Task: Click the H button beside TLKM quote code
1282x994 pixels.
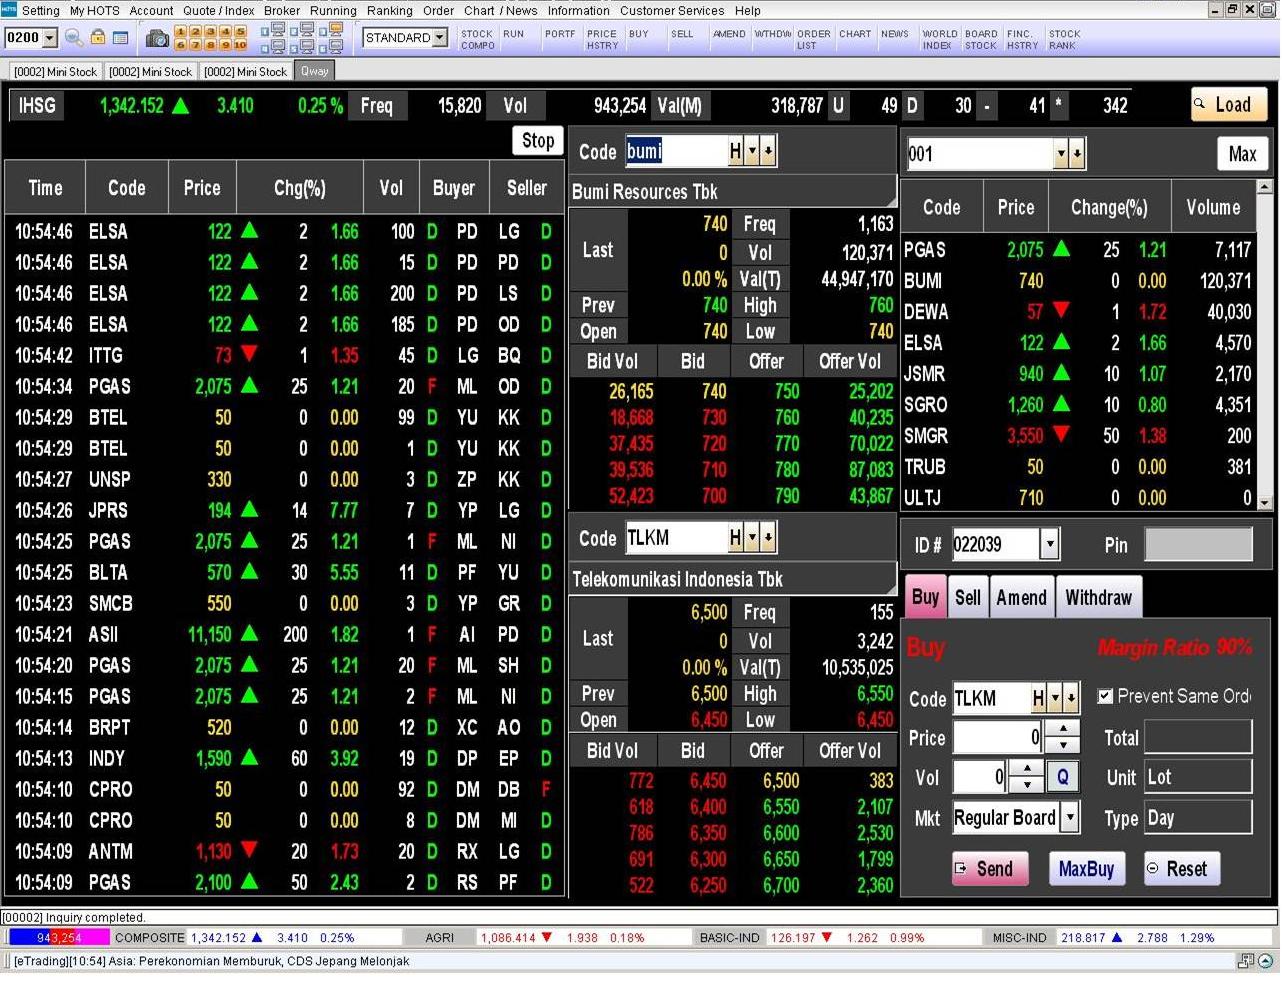Action: coord(735,537)
